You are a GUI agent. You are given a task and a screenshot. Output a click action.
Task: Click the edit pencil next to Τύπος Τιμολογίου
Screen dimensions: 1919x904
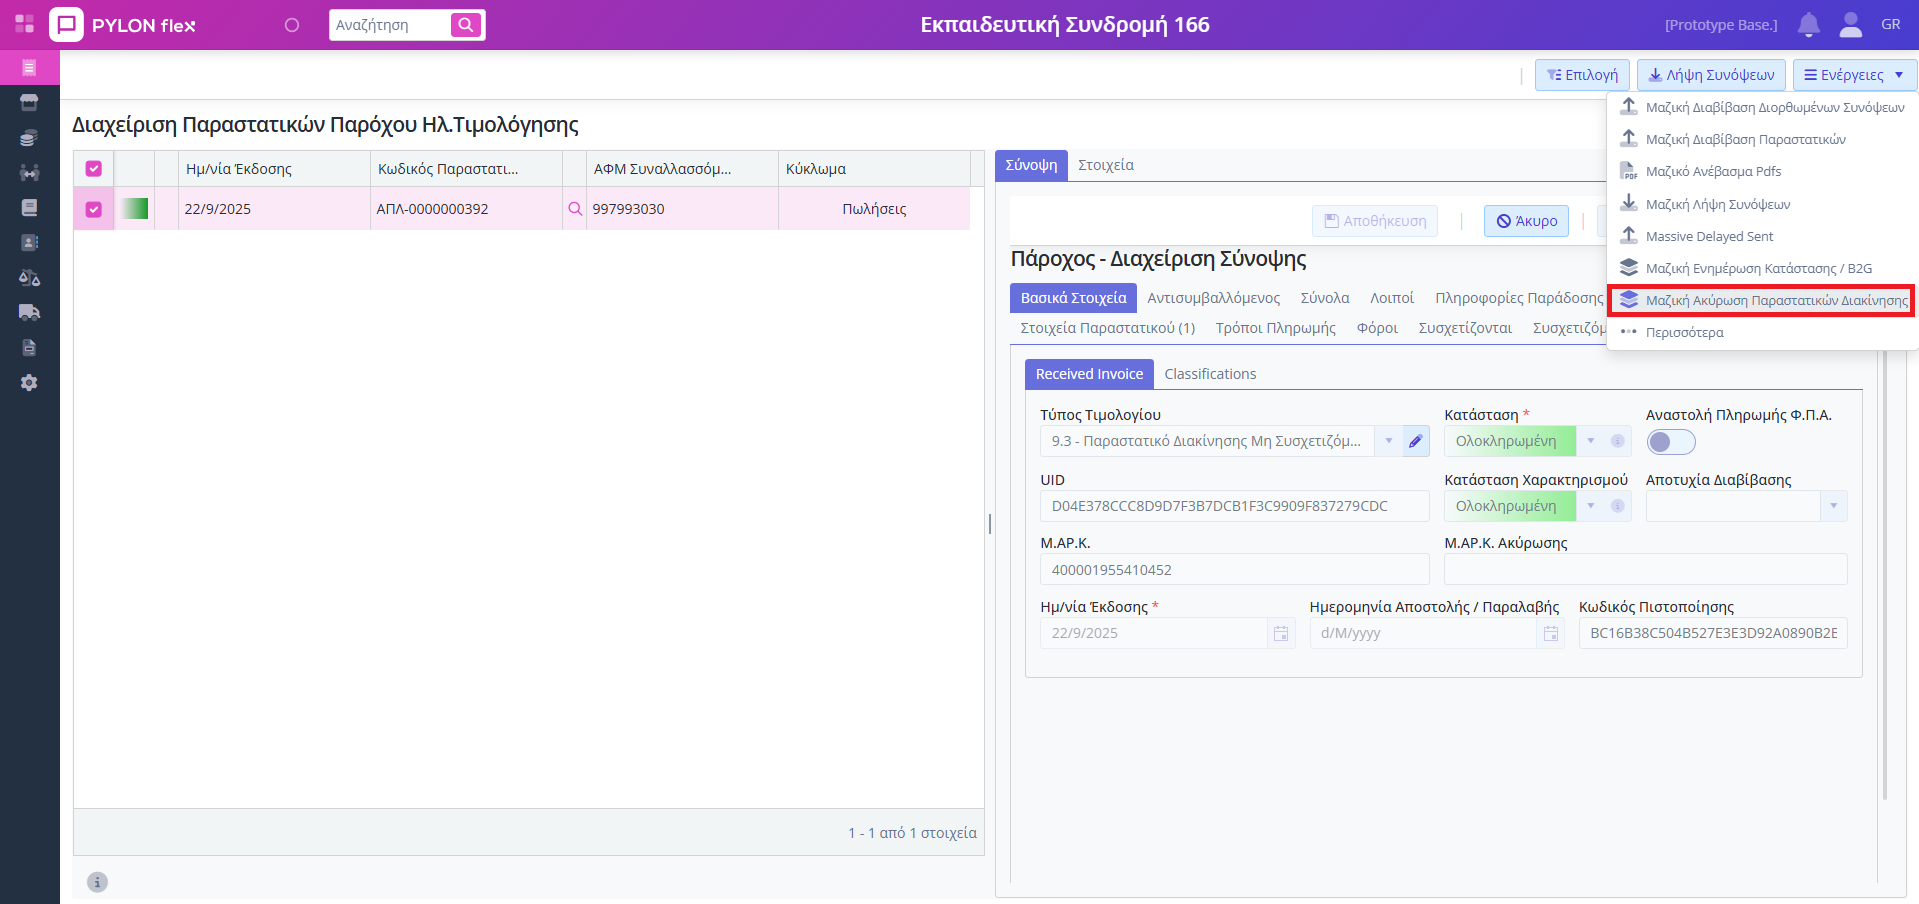[x=1416, y=441]
